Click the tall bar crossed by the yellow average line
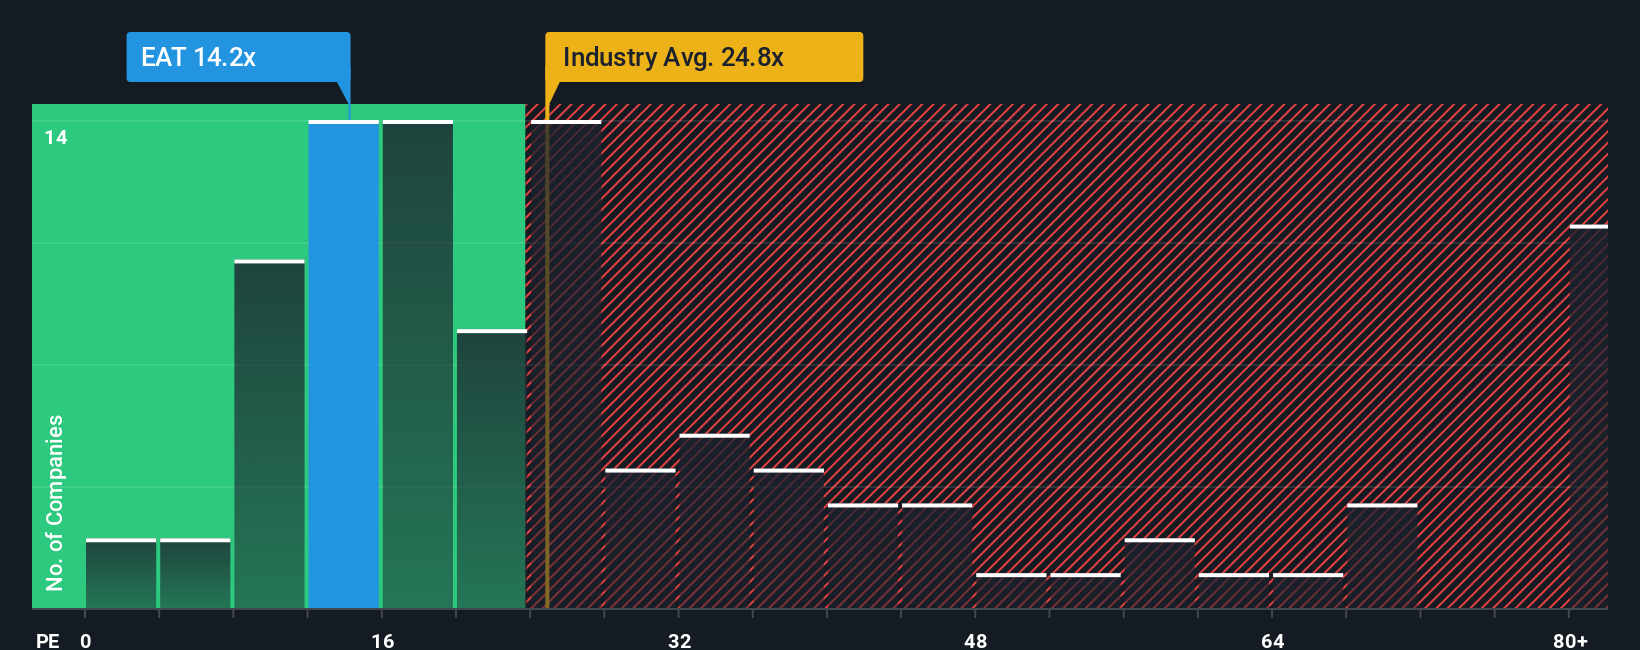Viewport: 1640px width, 650px height. (x=566, y=364)
